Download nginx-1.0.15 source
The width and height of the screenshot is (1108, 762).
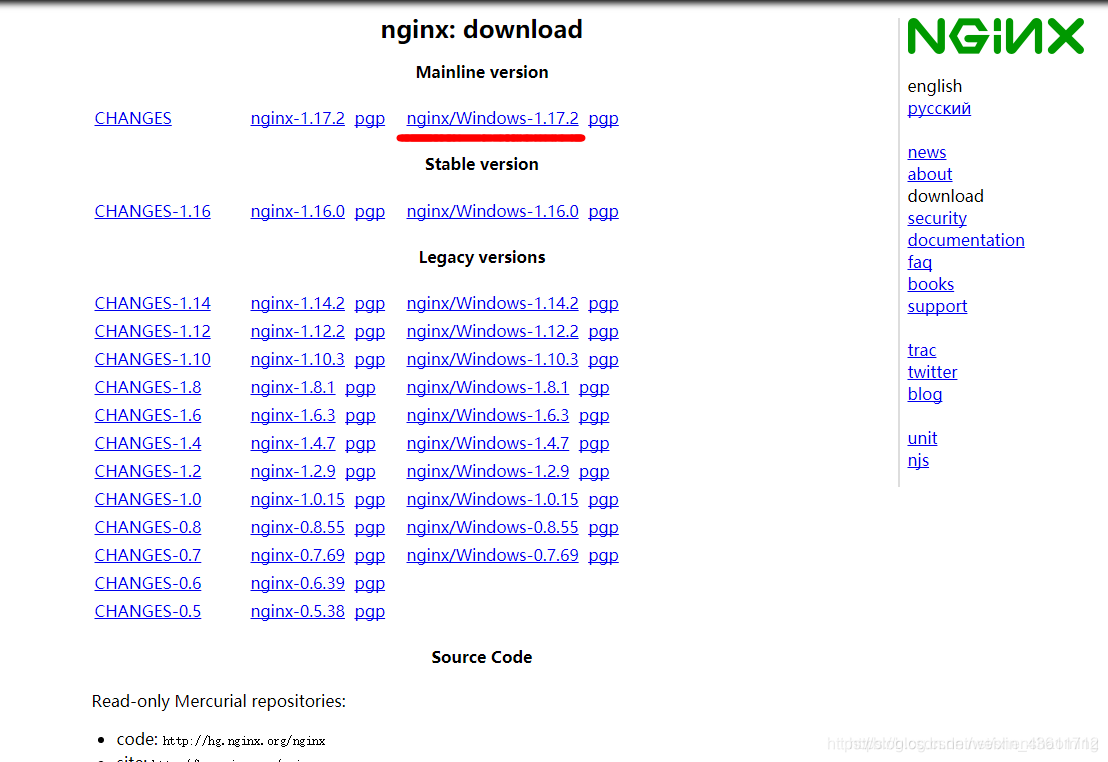(x=297, y=499)
